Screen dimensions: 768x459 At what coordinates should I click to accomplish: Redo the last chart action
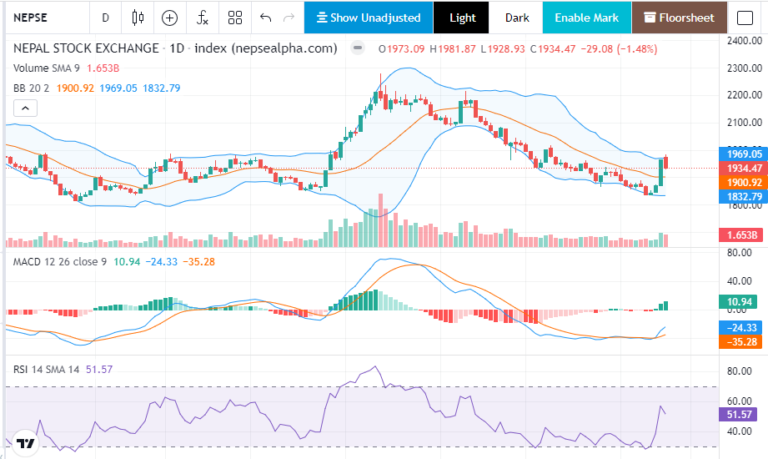(289, 18)
